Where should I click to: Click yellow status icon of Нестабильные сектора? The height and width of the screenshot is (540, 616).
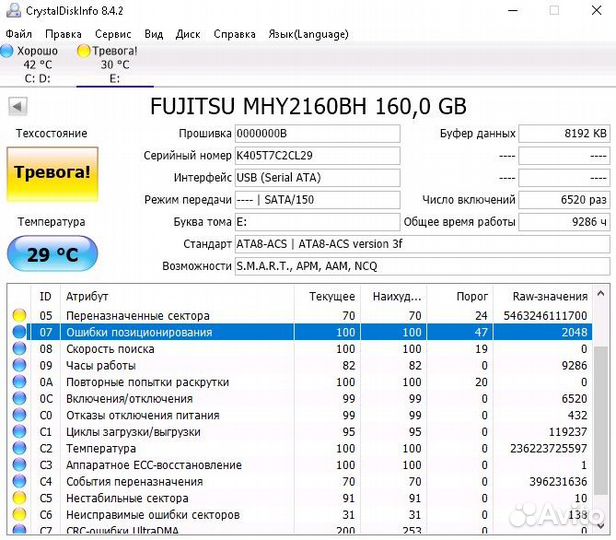point(19,498)
